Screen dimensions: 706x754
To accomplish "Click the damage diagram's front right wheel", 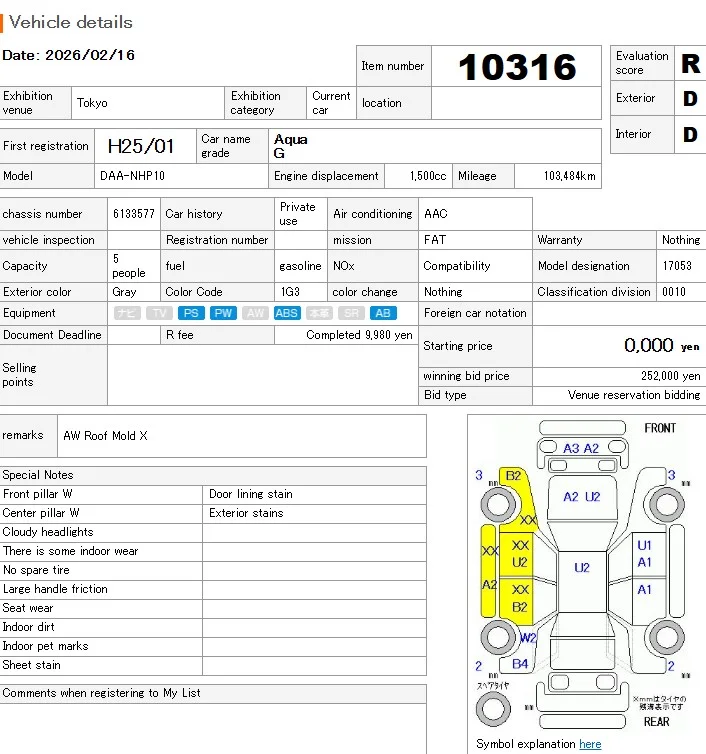I will (667, 505).
